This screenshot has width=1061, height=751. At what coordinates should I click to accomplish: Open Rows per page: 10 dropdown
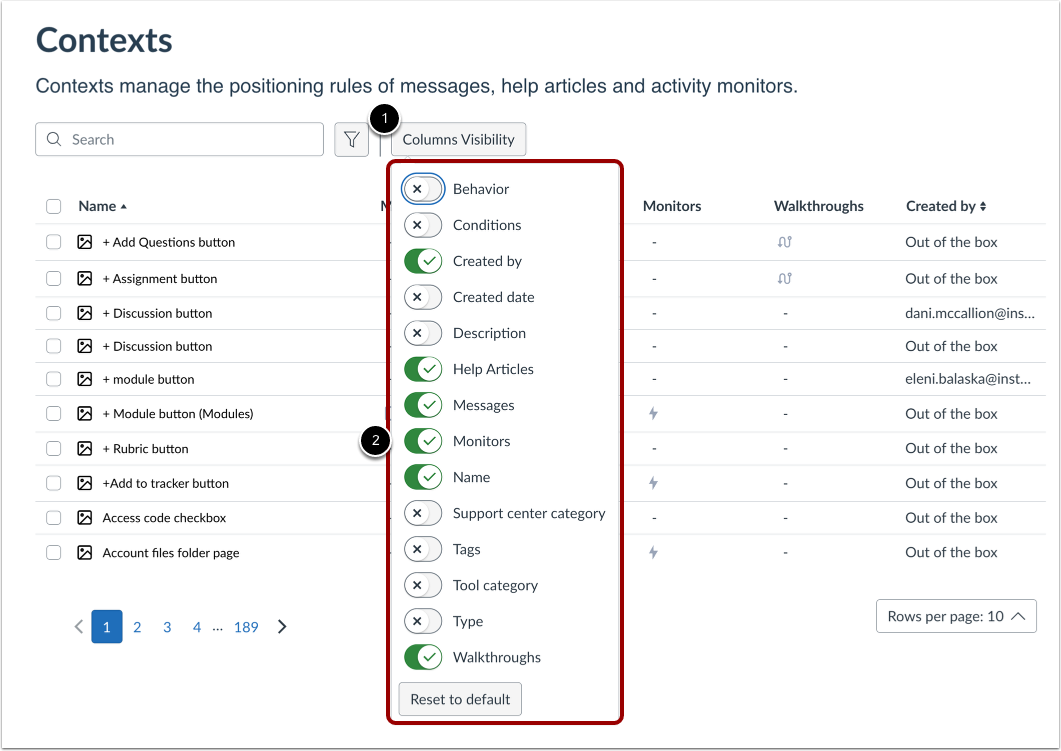click(x=956, y=616)
